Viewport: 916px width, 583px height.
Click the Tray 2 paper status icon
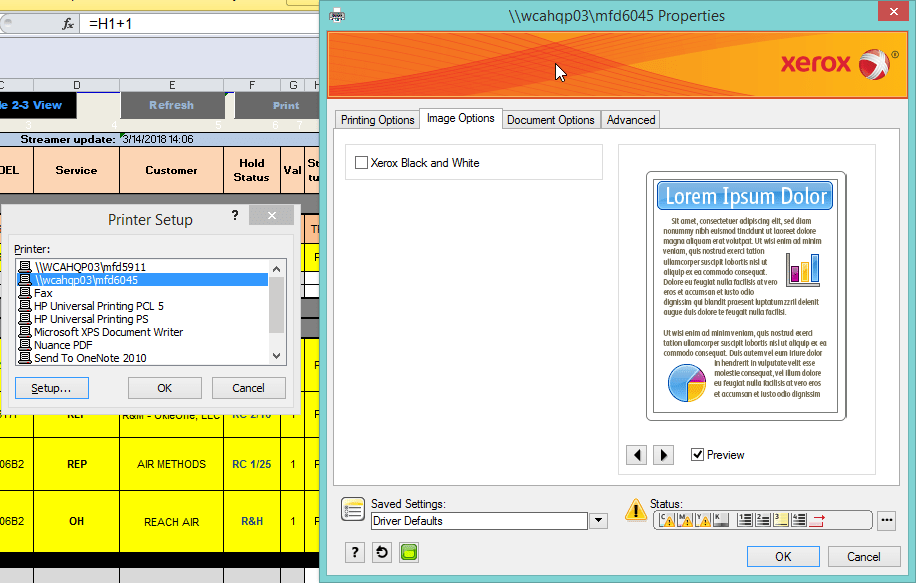click(x=763, y=519)
